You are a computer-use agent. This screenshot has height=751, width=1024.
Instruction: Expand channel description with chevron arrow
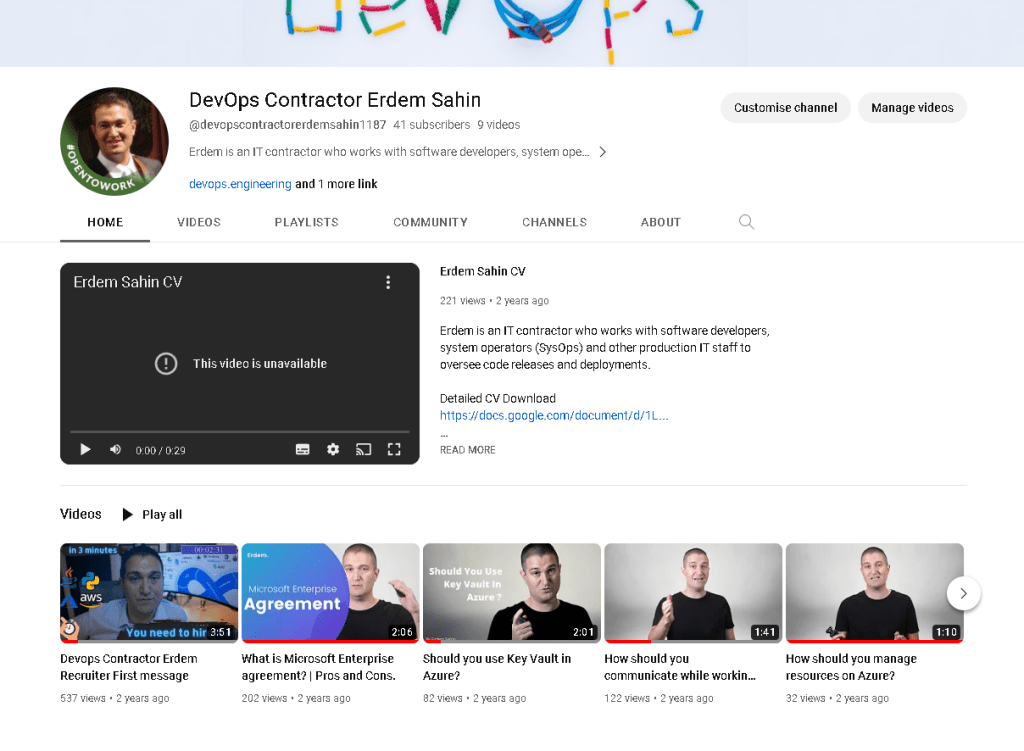pos(602,152)
